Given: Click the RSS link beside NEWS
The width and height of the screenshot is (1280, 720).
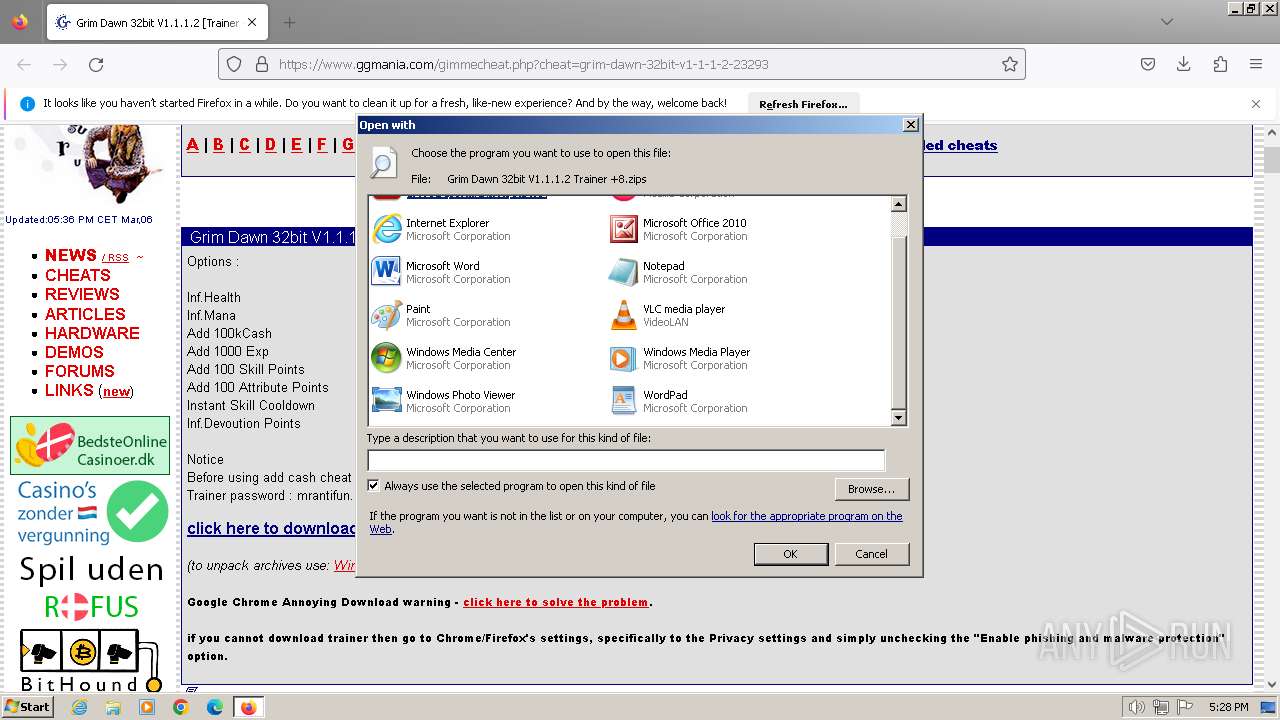Looking at the screenshot, I should pos(118,258).
